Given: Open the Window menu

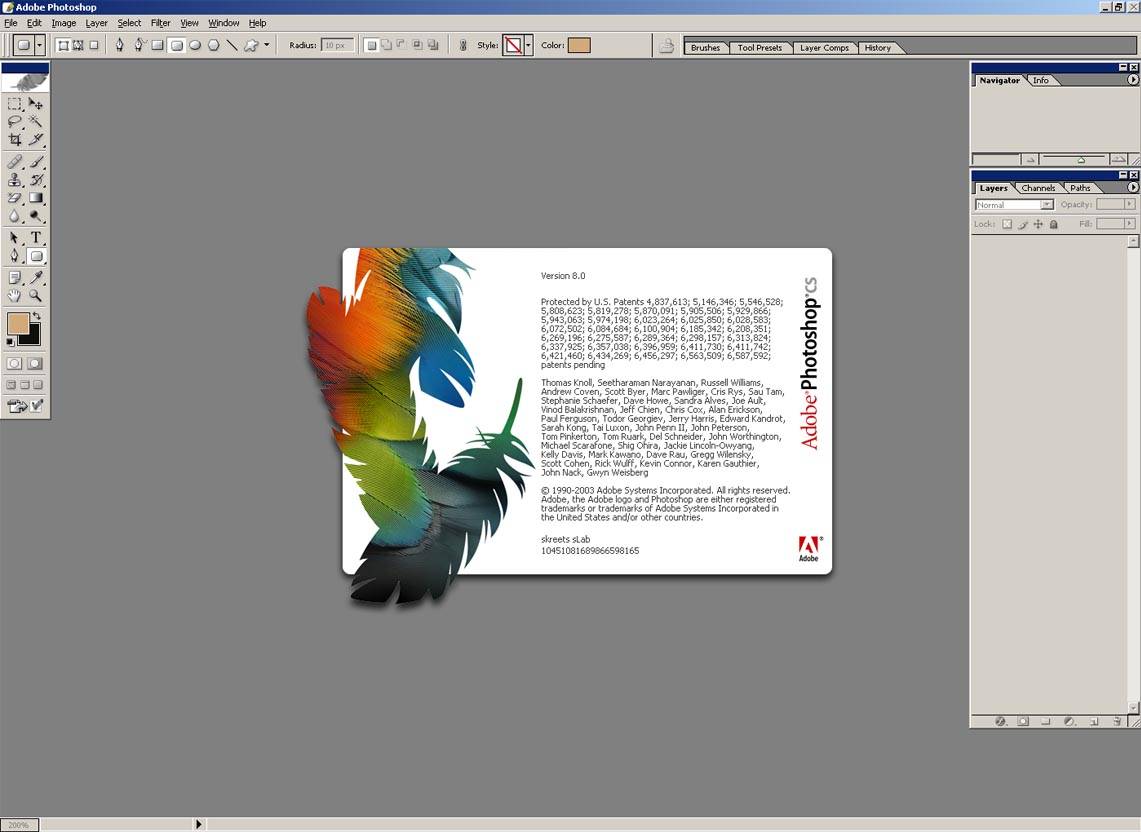Looking at the screenshot, I should tap(223, 23).
